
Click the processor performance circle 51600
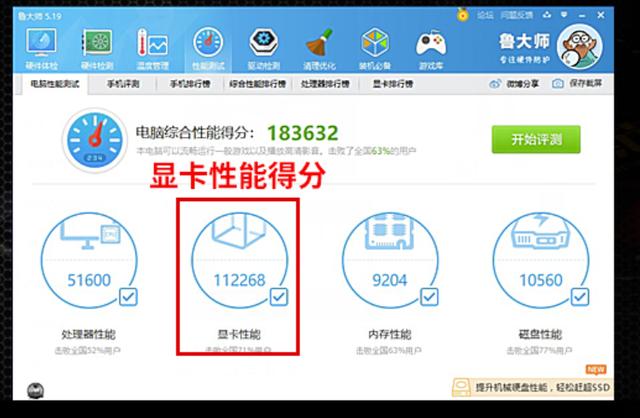coord(89,260)
